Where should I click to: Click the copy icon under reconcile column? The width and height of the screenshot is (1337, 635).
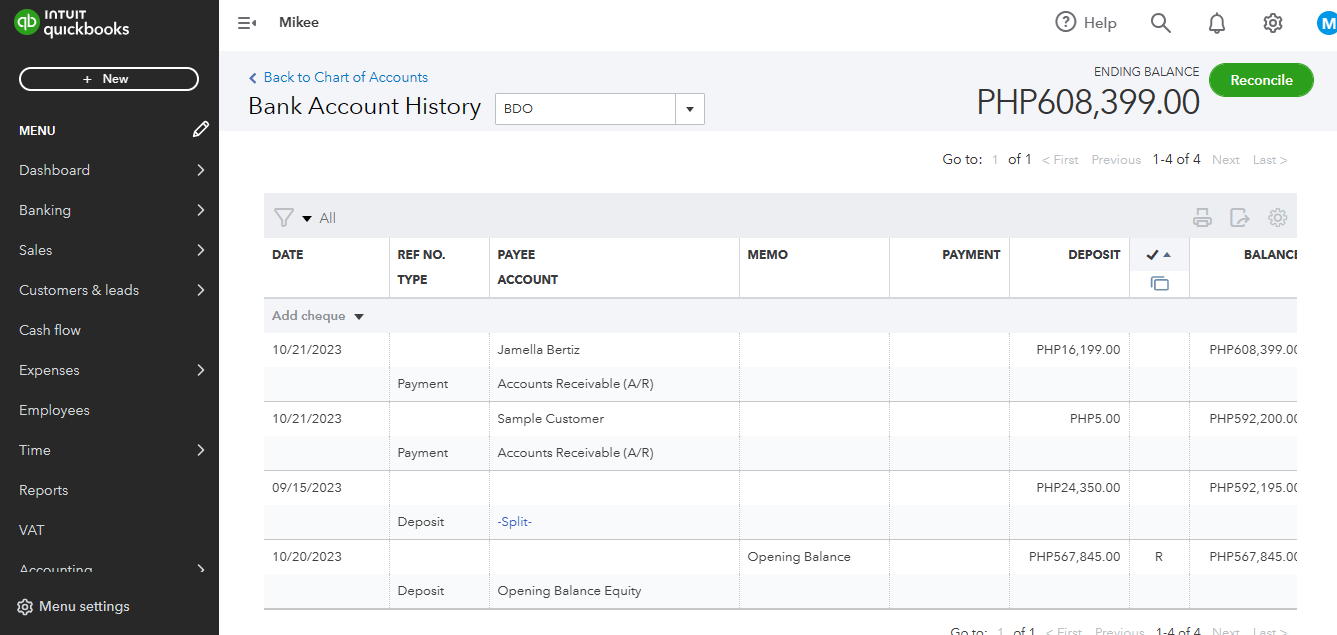tap(1159, 284)
